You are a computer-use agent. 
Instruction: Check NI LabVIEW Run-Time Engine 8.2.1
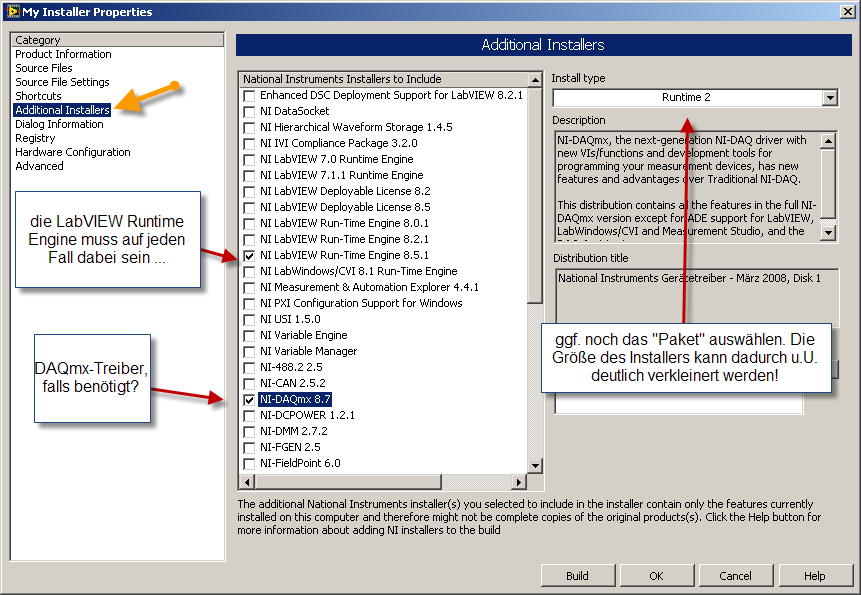[249, 240]
